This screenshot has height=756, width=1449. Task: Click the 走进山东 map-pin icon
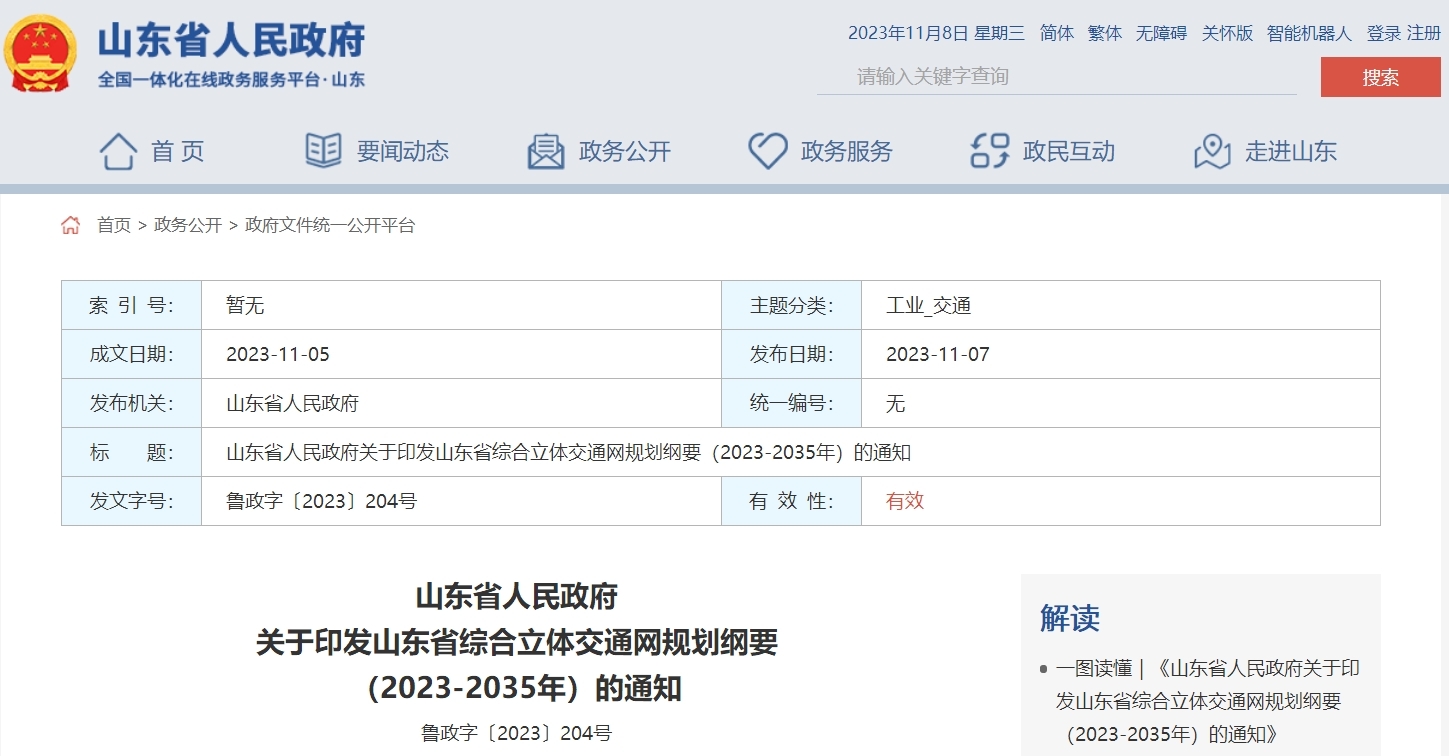click(1211, 150)
